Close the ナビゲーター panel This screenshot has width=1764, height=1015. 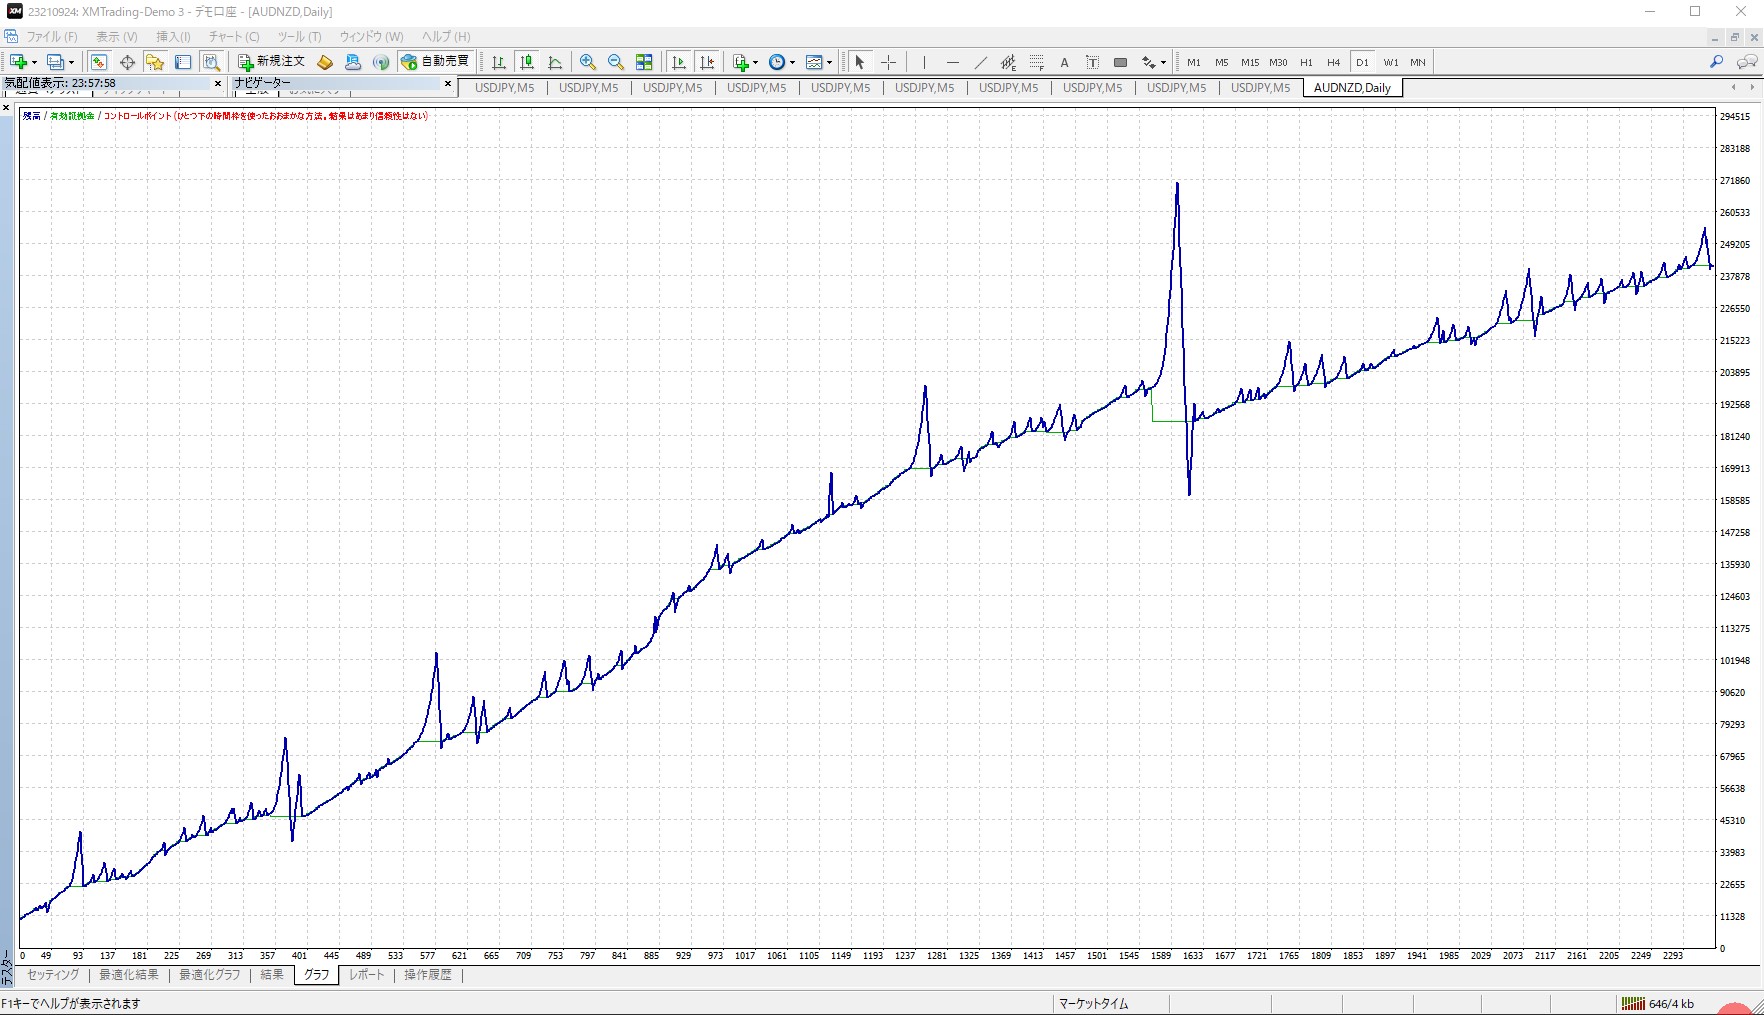click(448, 84)
